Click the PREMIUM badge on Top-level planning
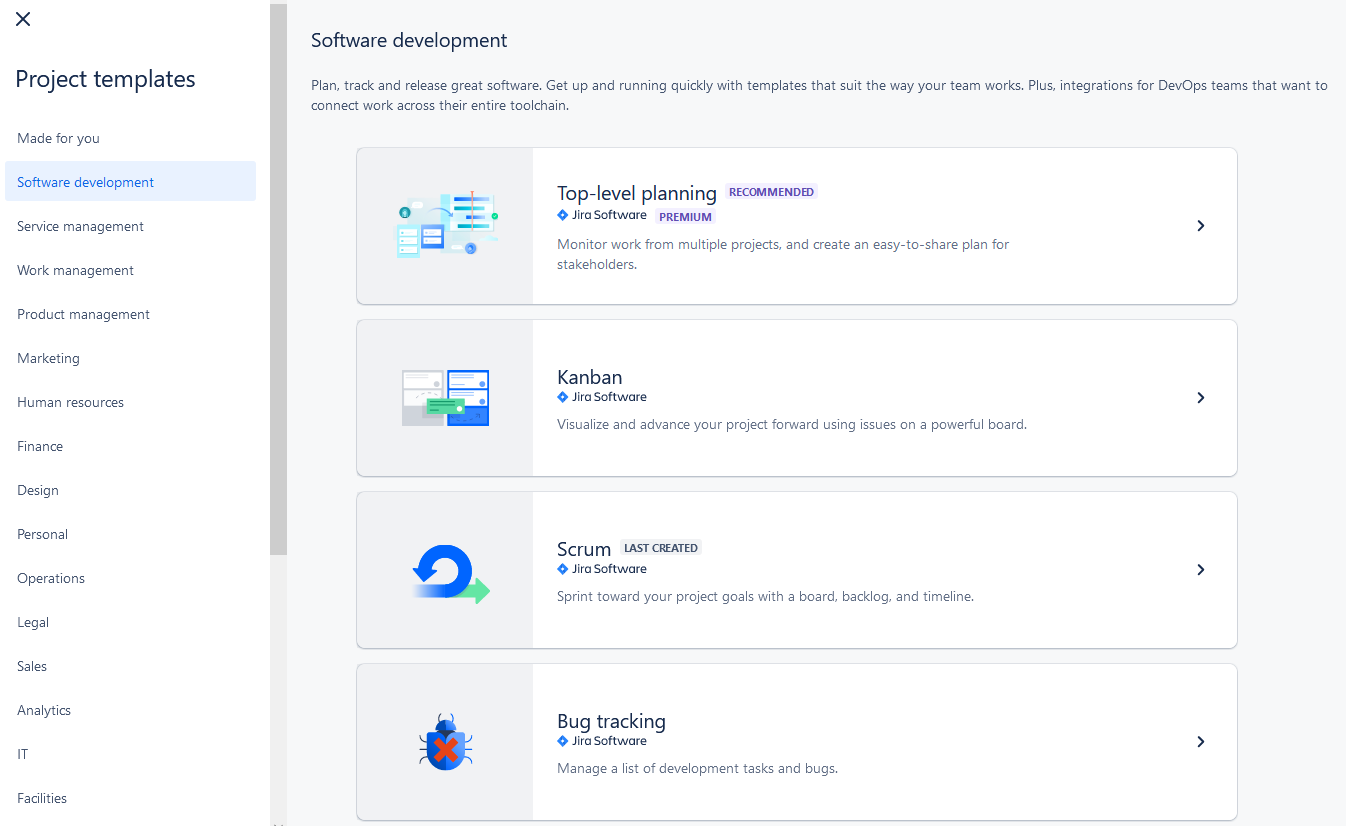This screenshot has height=826, width=1346. coord(685,216)
